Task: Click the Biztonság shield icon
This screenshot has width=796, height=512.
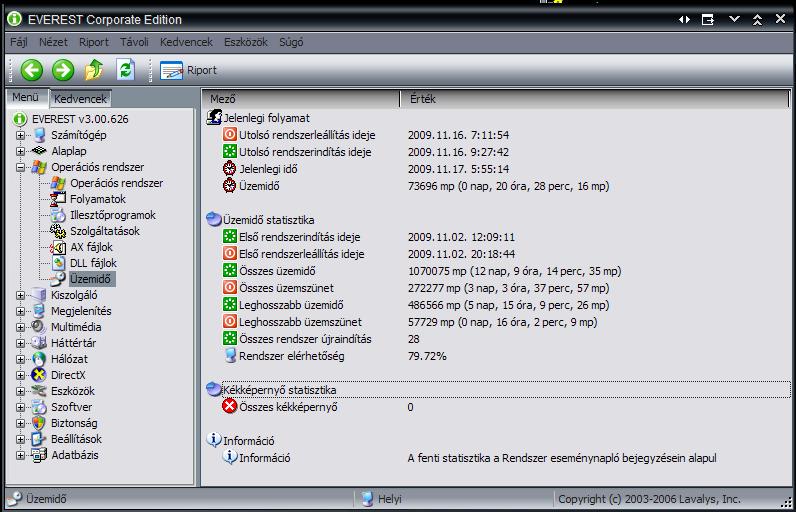Action: [39, 423]
